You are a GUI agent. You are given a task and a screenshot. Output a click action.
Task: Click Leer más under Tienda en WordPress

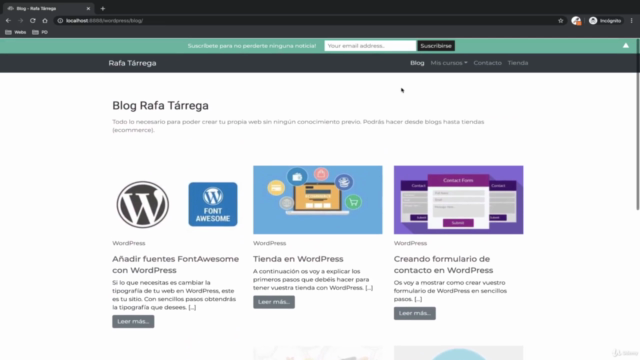[x=274, y=302]
